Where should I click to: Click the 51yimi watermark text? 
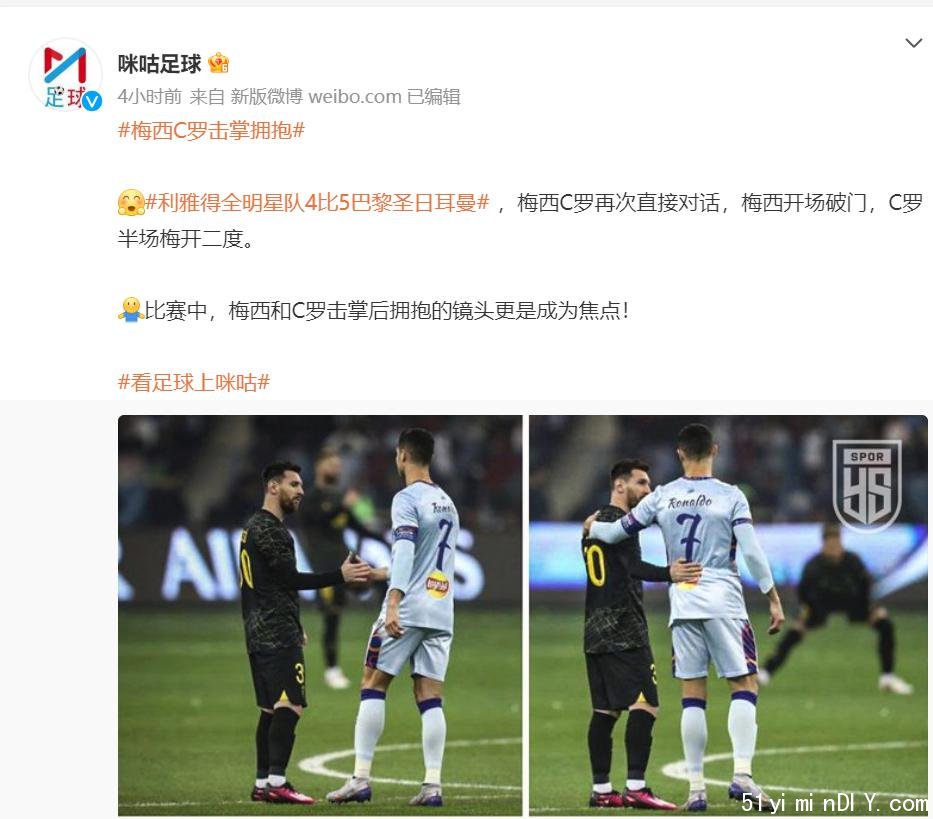[x=834, y=803]
